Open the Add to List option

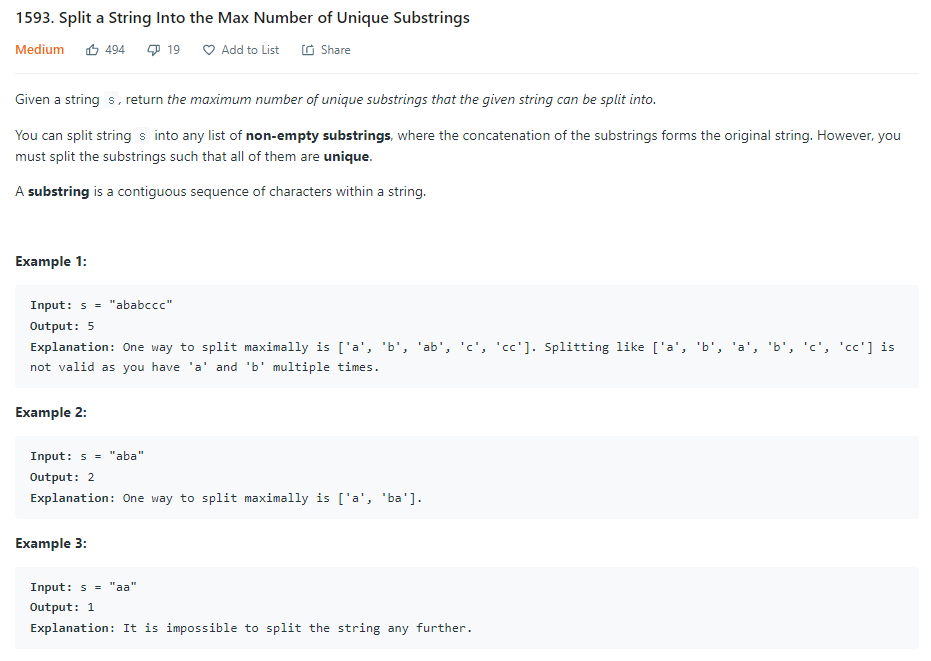click(x=249, y=49)
